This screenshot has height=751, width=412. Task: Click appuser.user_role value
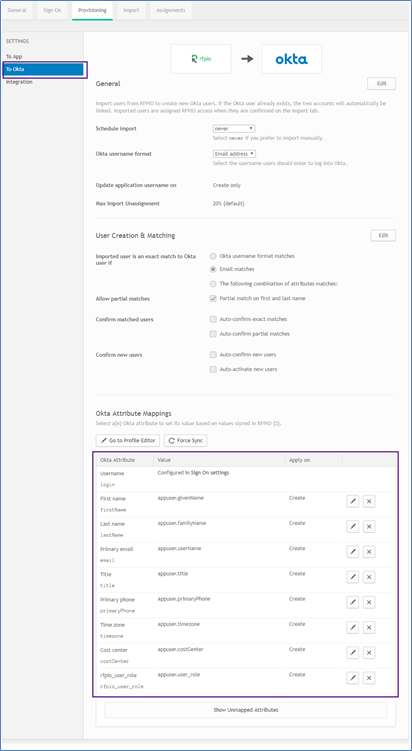point(179,674)
